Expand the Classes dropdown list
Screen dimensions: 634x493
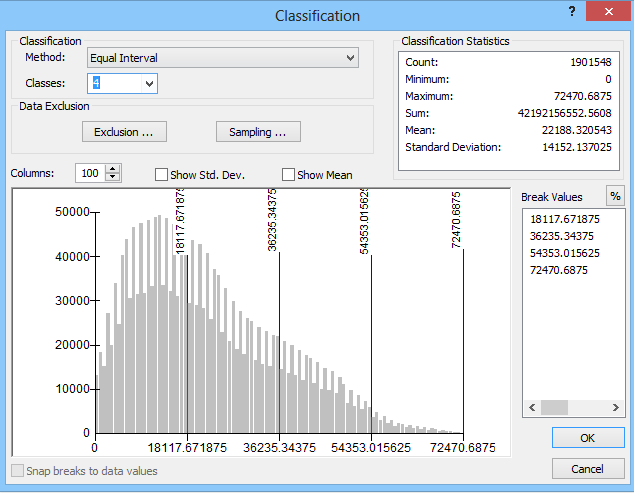click(x=149, y=84)
